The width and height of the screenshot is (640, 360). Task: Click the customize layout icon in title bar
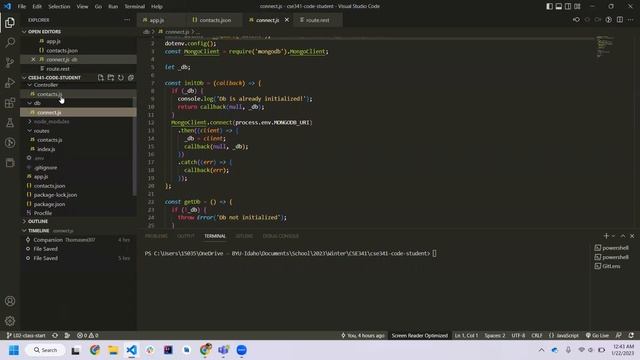click(577, 6)
